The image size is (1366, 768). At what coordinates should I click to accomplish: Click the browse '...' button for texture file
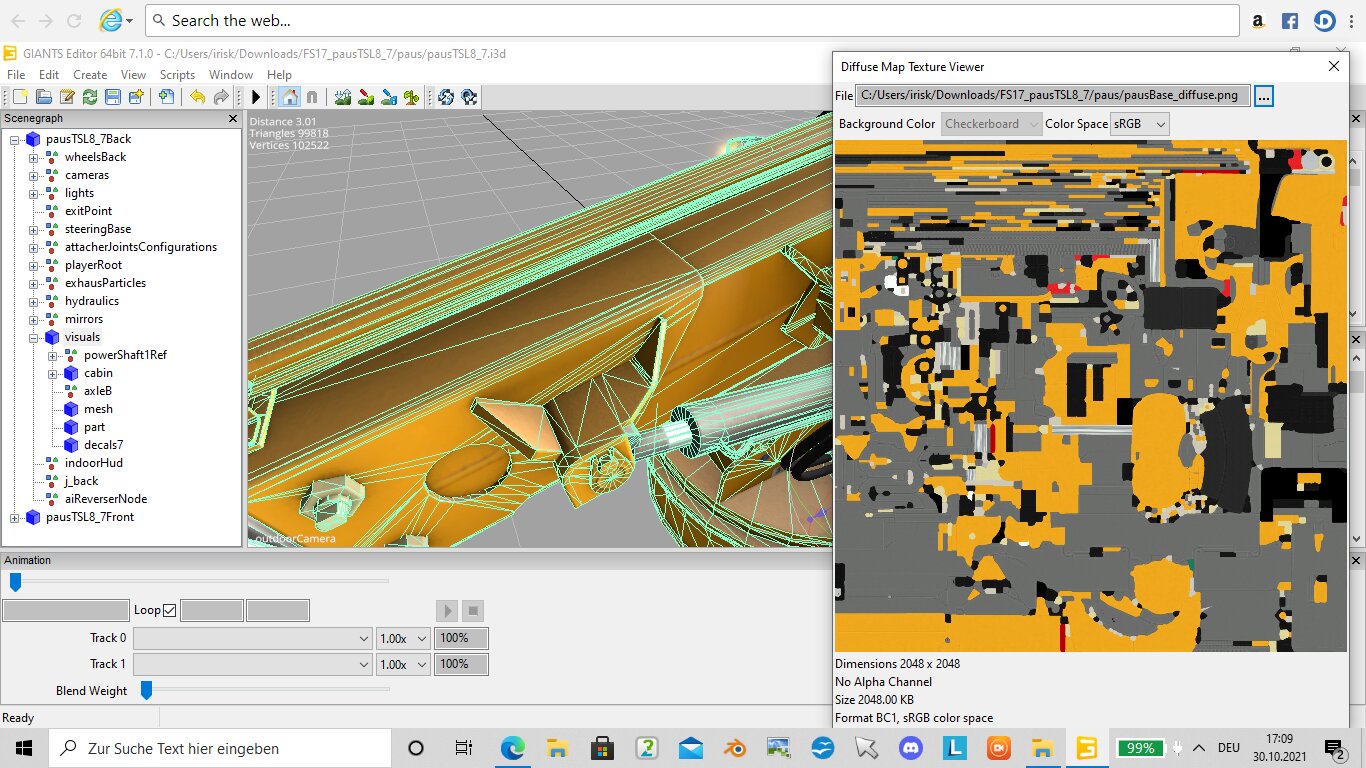point(1264,96)
